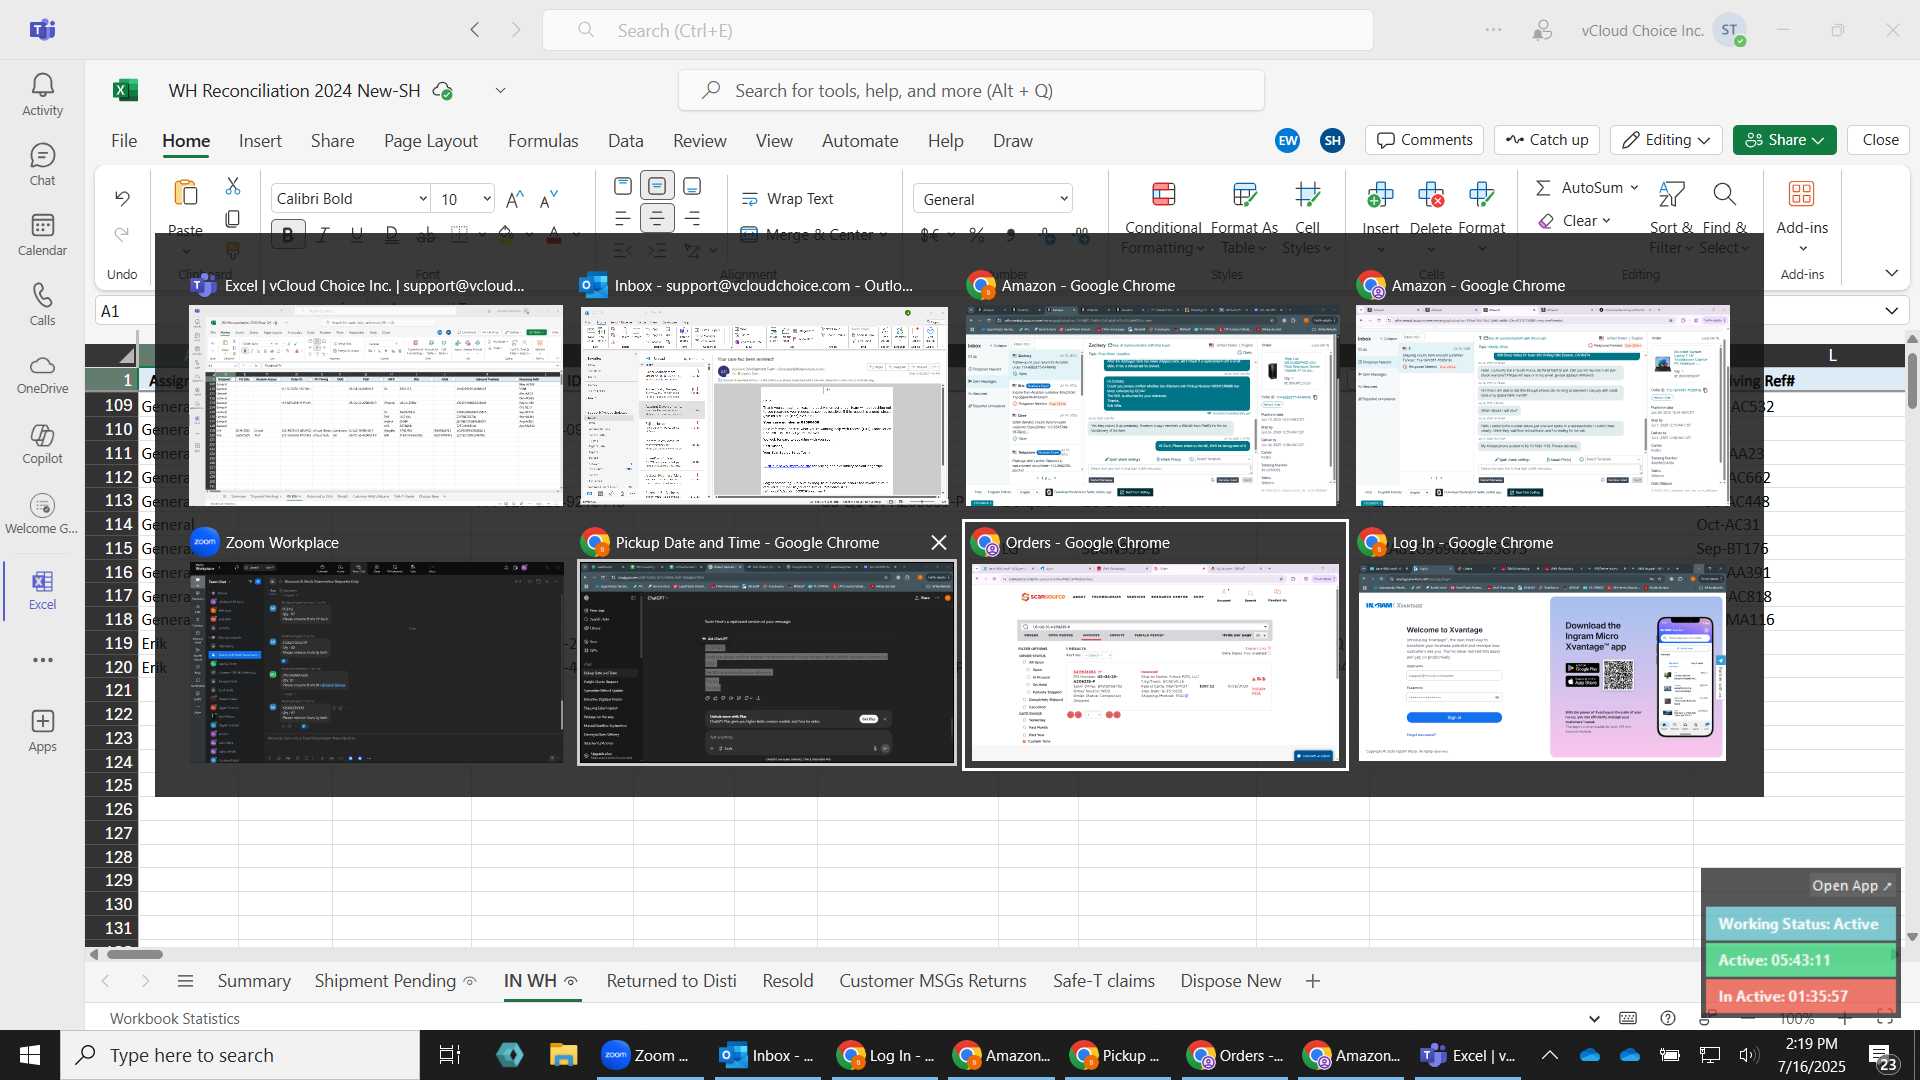Click Teams back navigation arrow
The width and height of the screenshot is (1920, 1080).
pos(475,30)
